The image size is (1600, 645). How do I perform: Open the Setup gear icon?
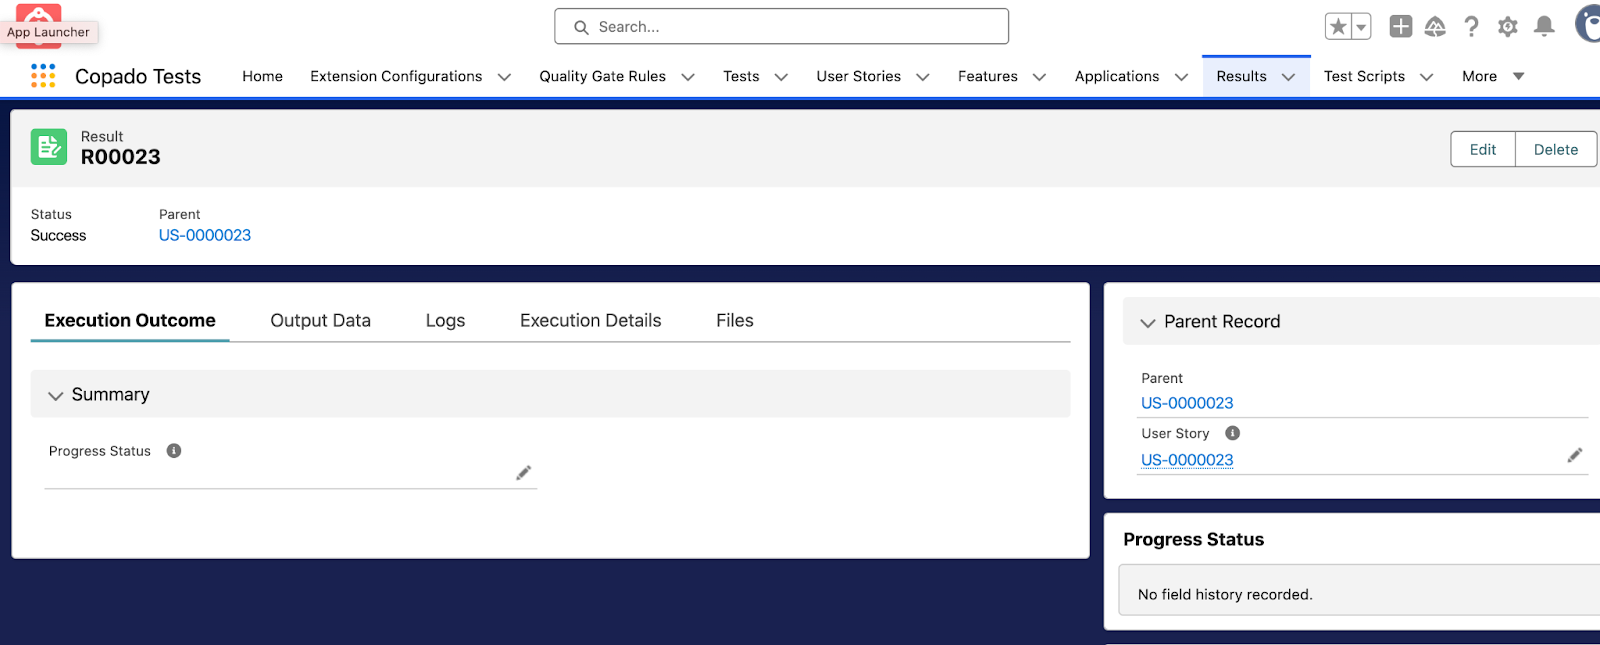pos(1508,27)
